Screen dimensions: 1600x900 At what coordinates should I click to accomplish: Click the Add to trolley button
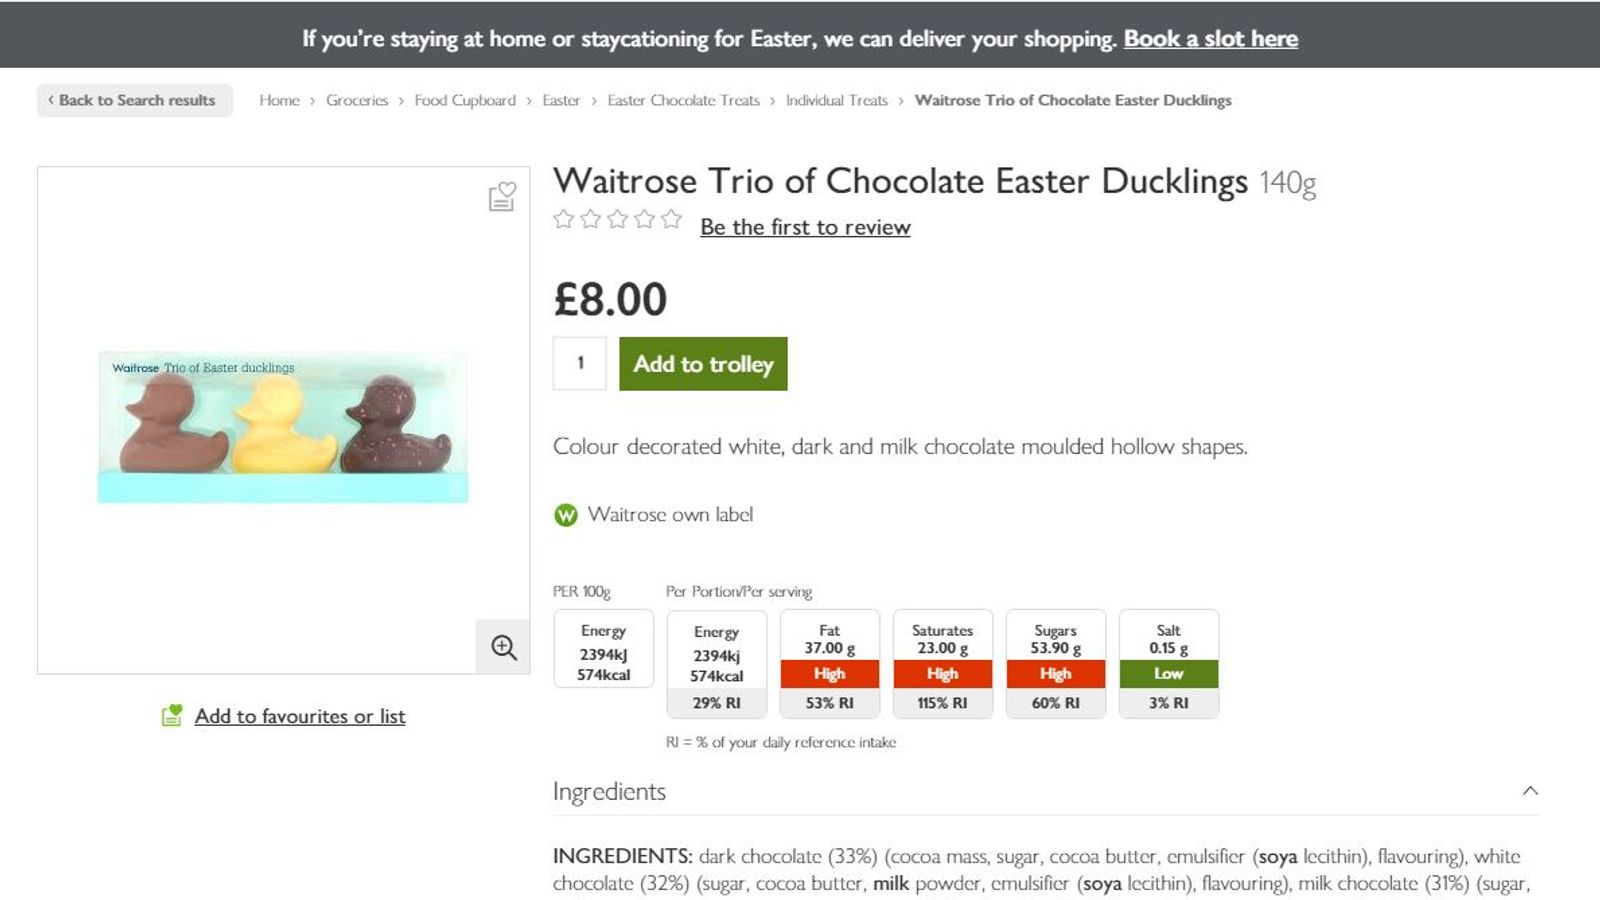(703, 364)
